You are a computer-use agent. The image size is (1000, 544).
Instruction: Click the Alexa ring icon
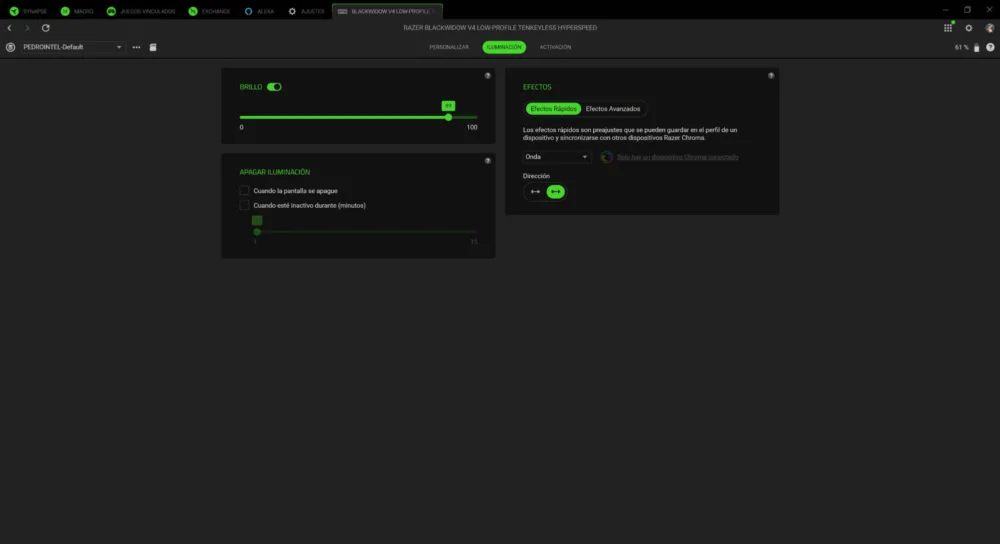pyautogui.click(x=249, y=11)
